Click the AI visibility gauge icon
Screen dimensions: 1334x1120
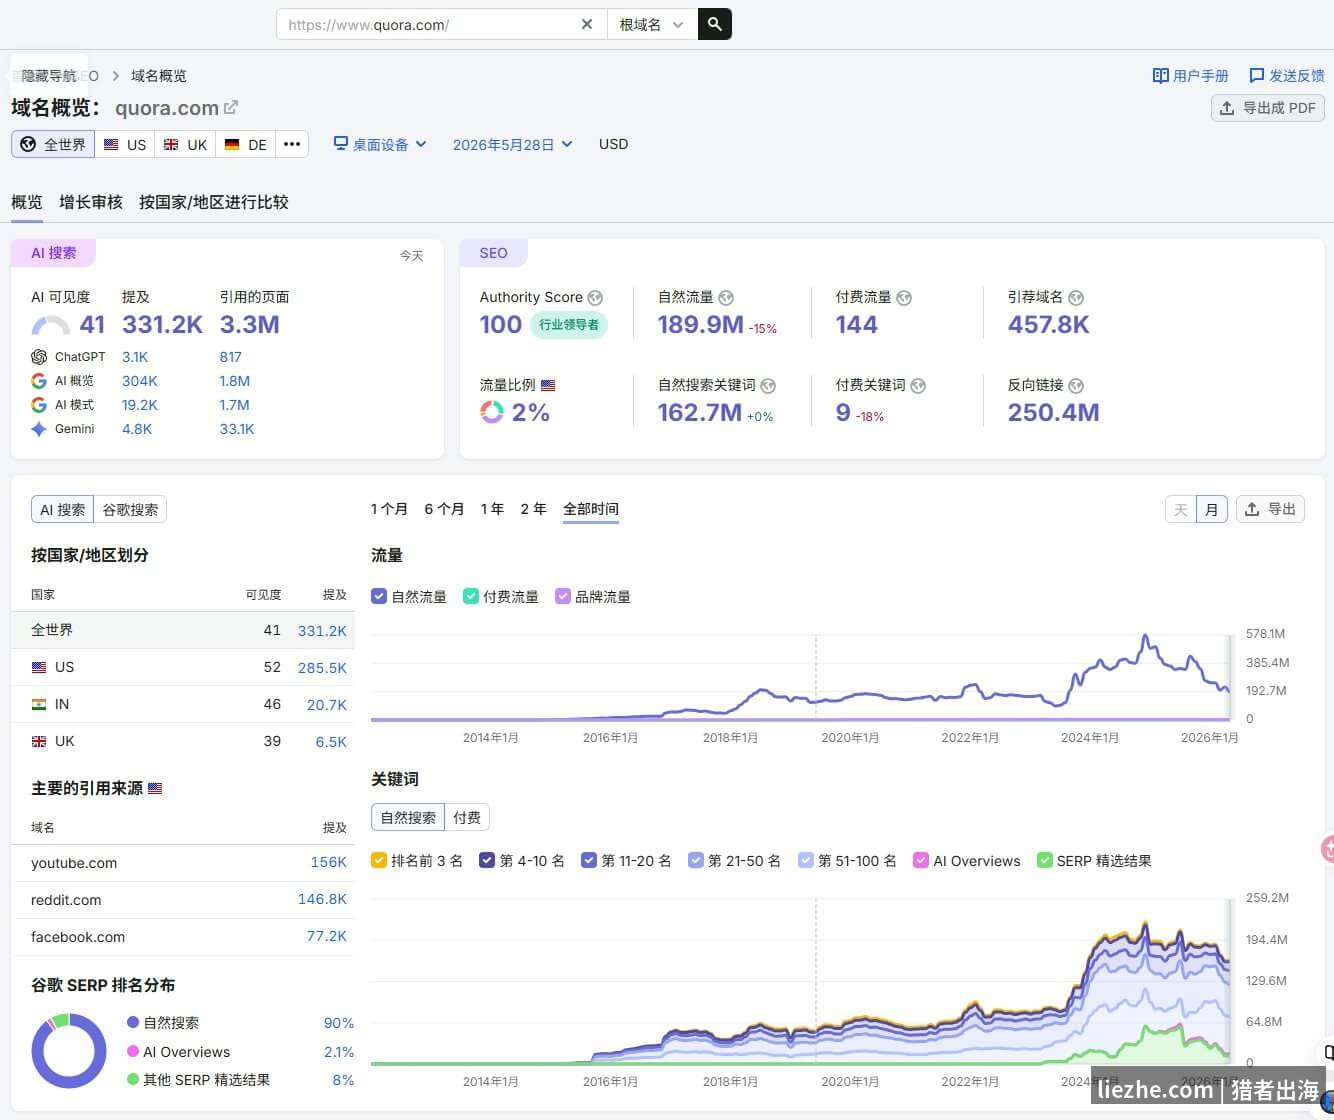point(51,325)
